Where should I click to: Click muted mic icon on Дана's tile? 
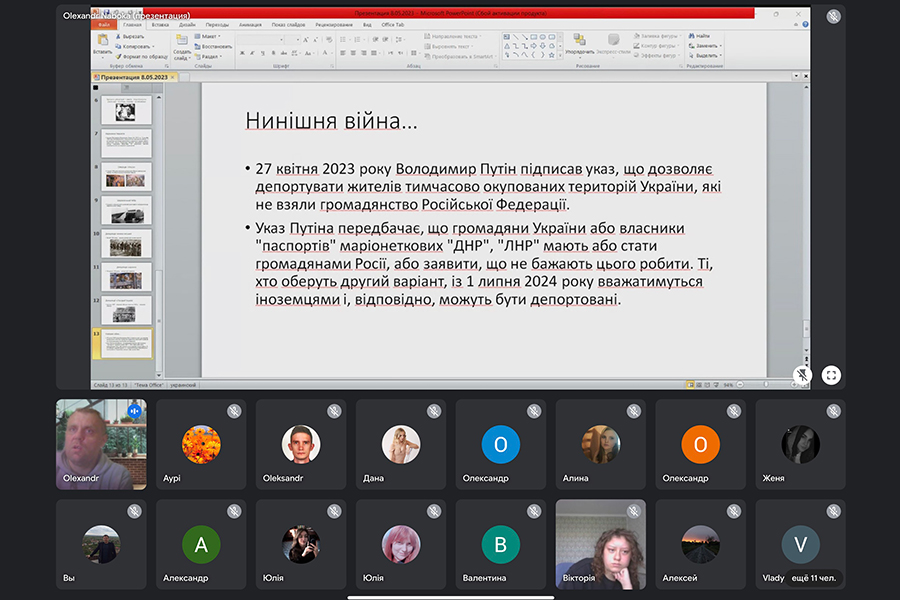[434, 411]
